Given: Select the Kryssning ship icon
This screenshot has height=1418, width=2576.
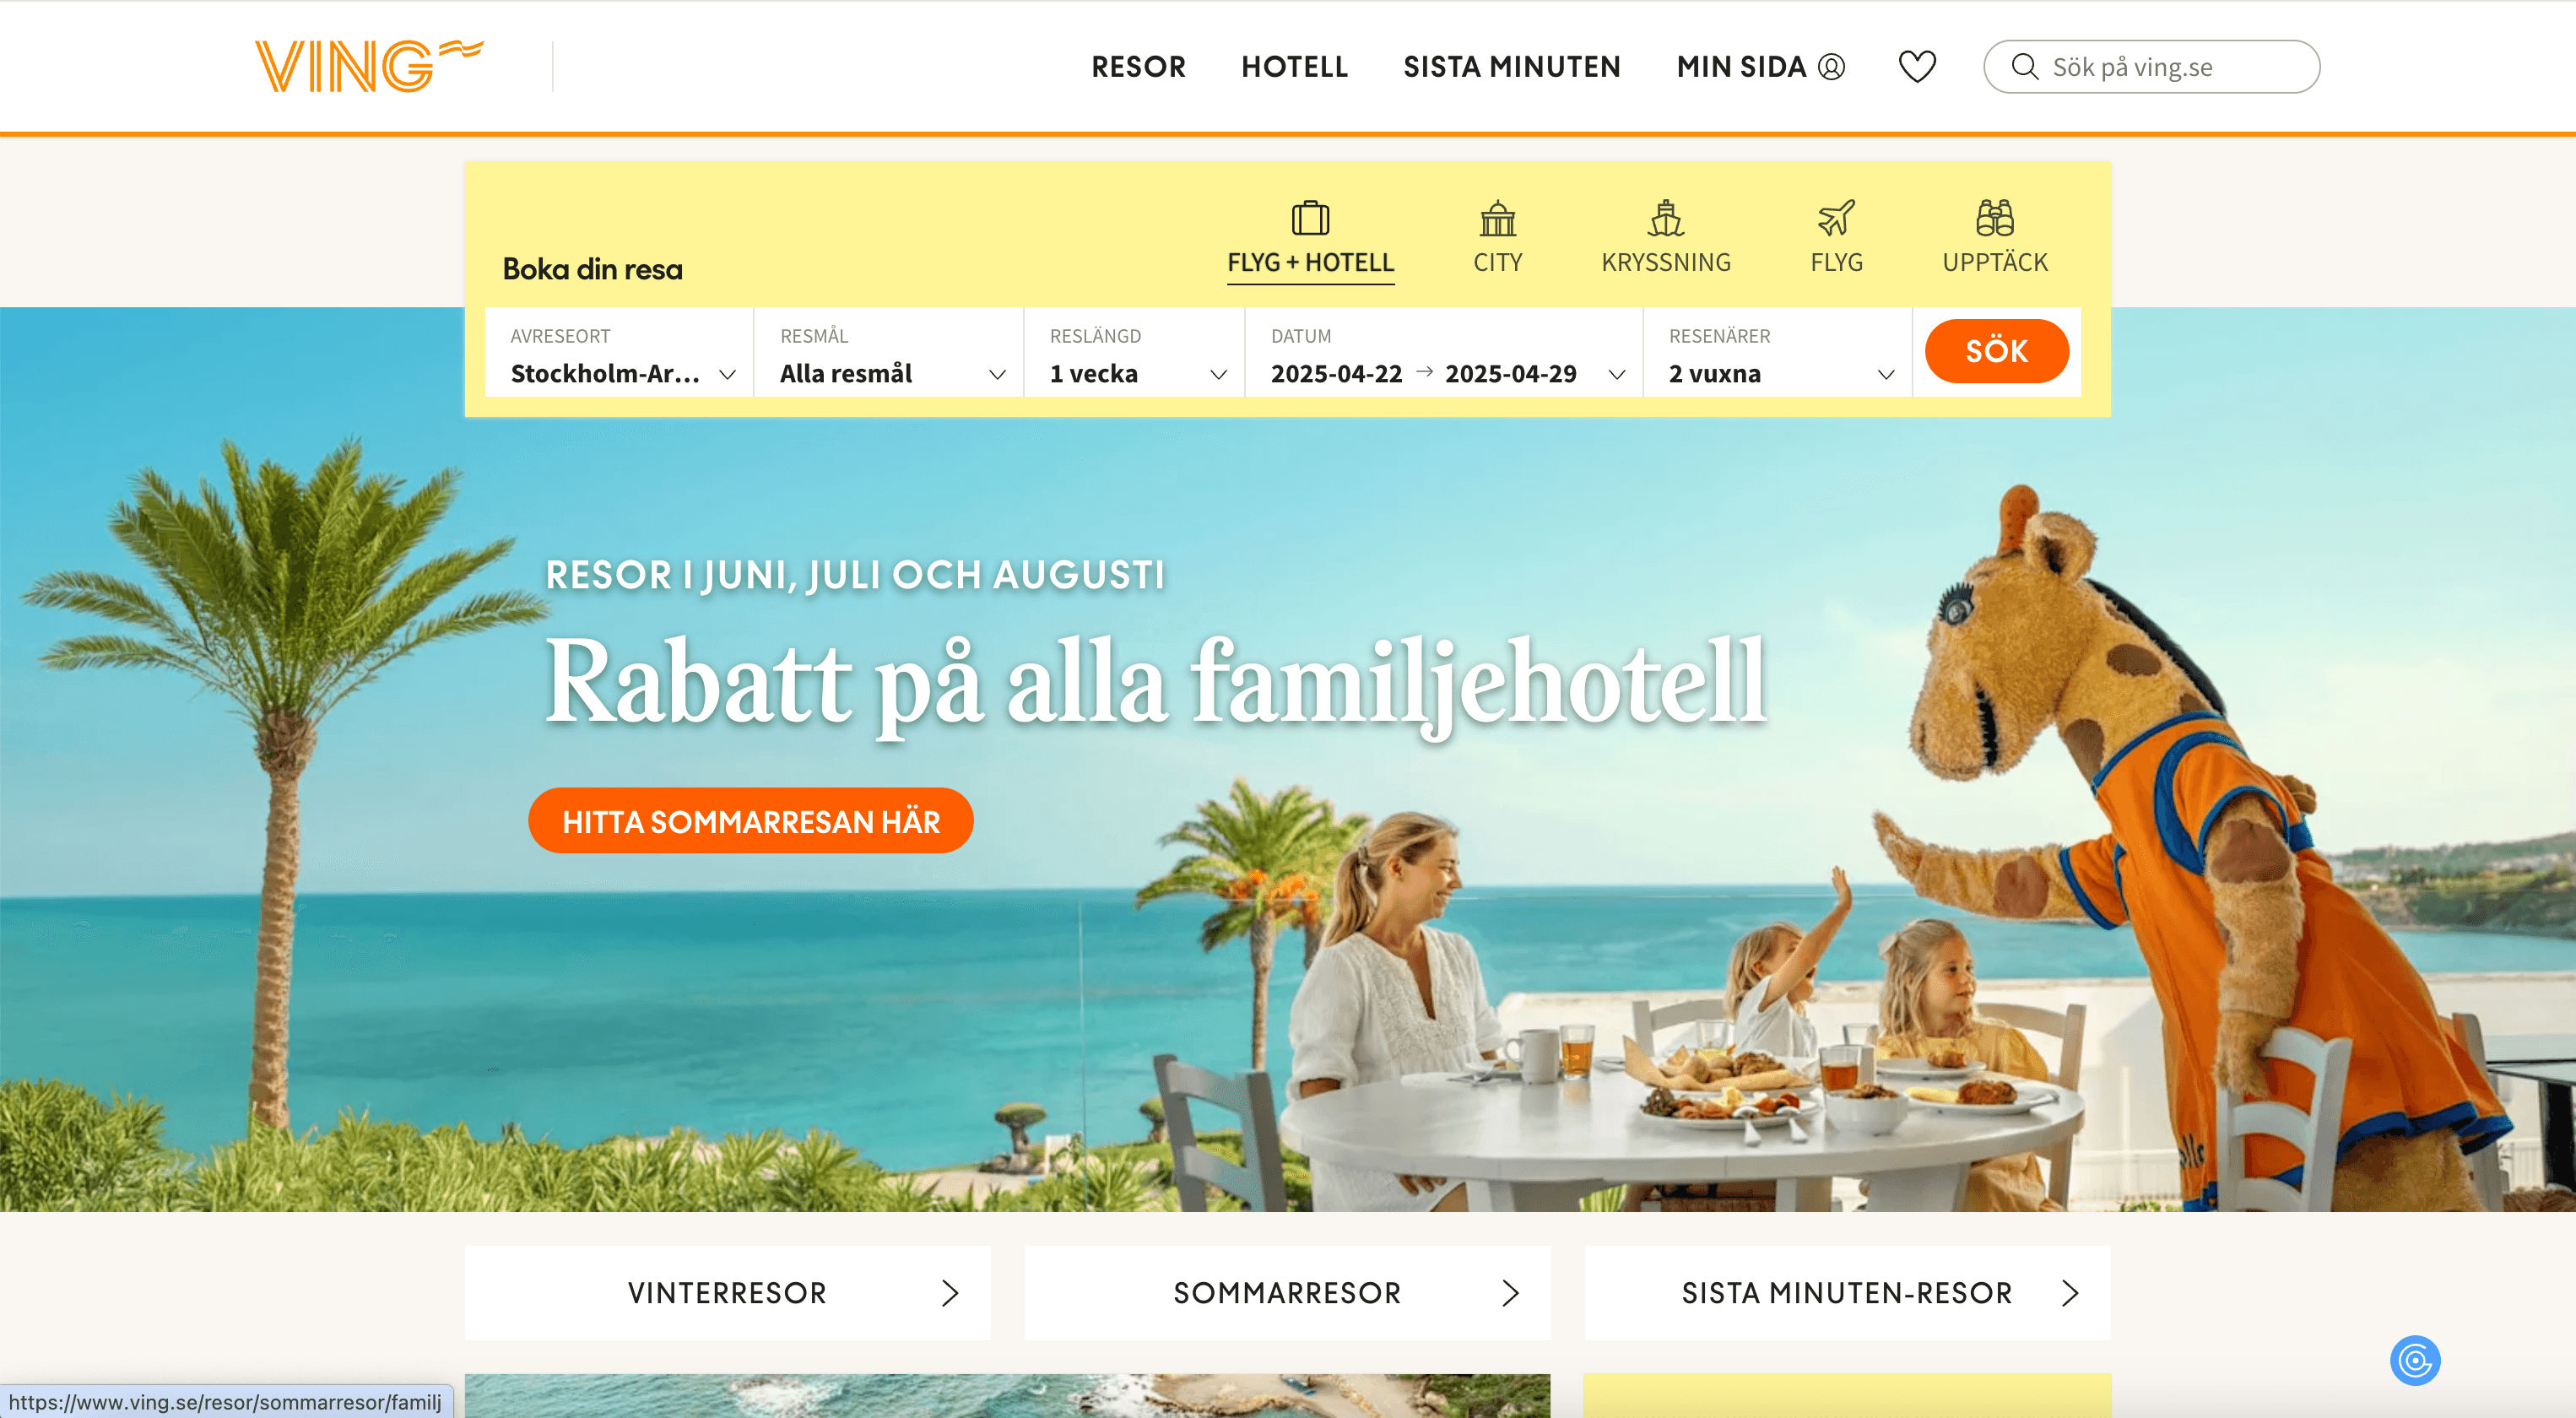Looking at the screenshot, I should click(x=1666, y=218).
